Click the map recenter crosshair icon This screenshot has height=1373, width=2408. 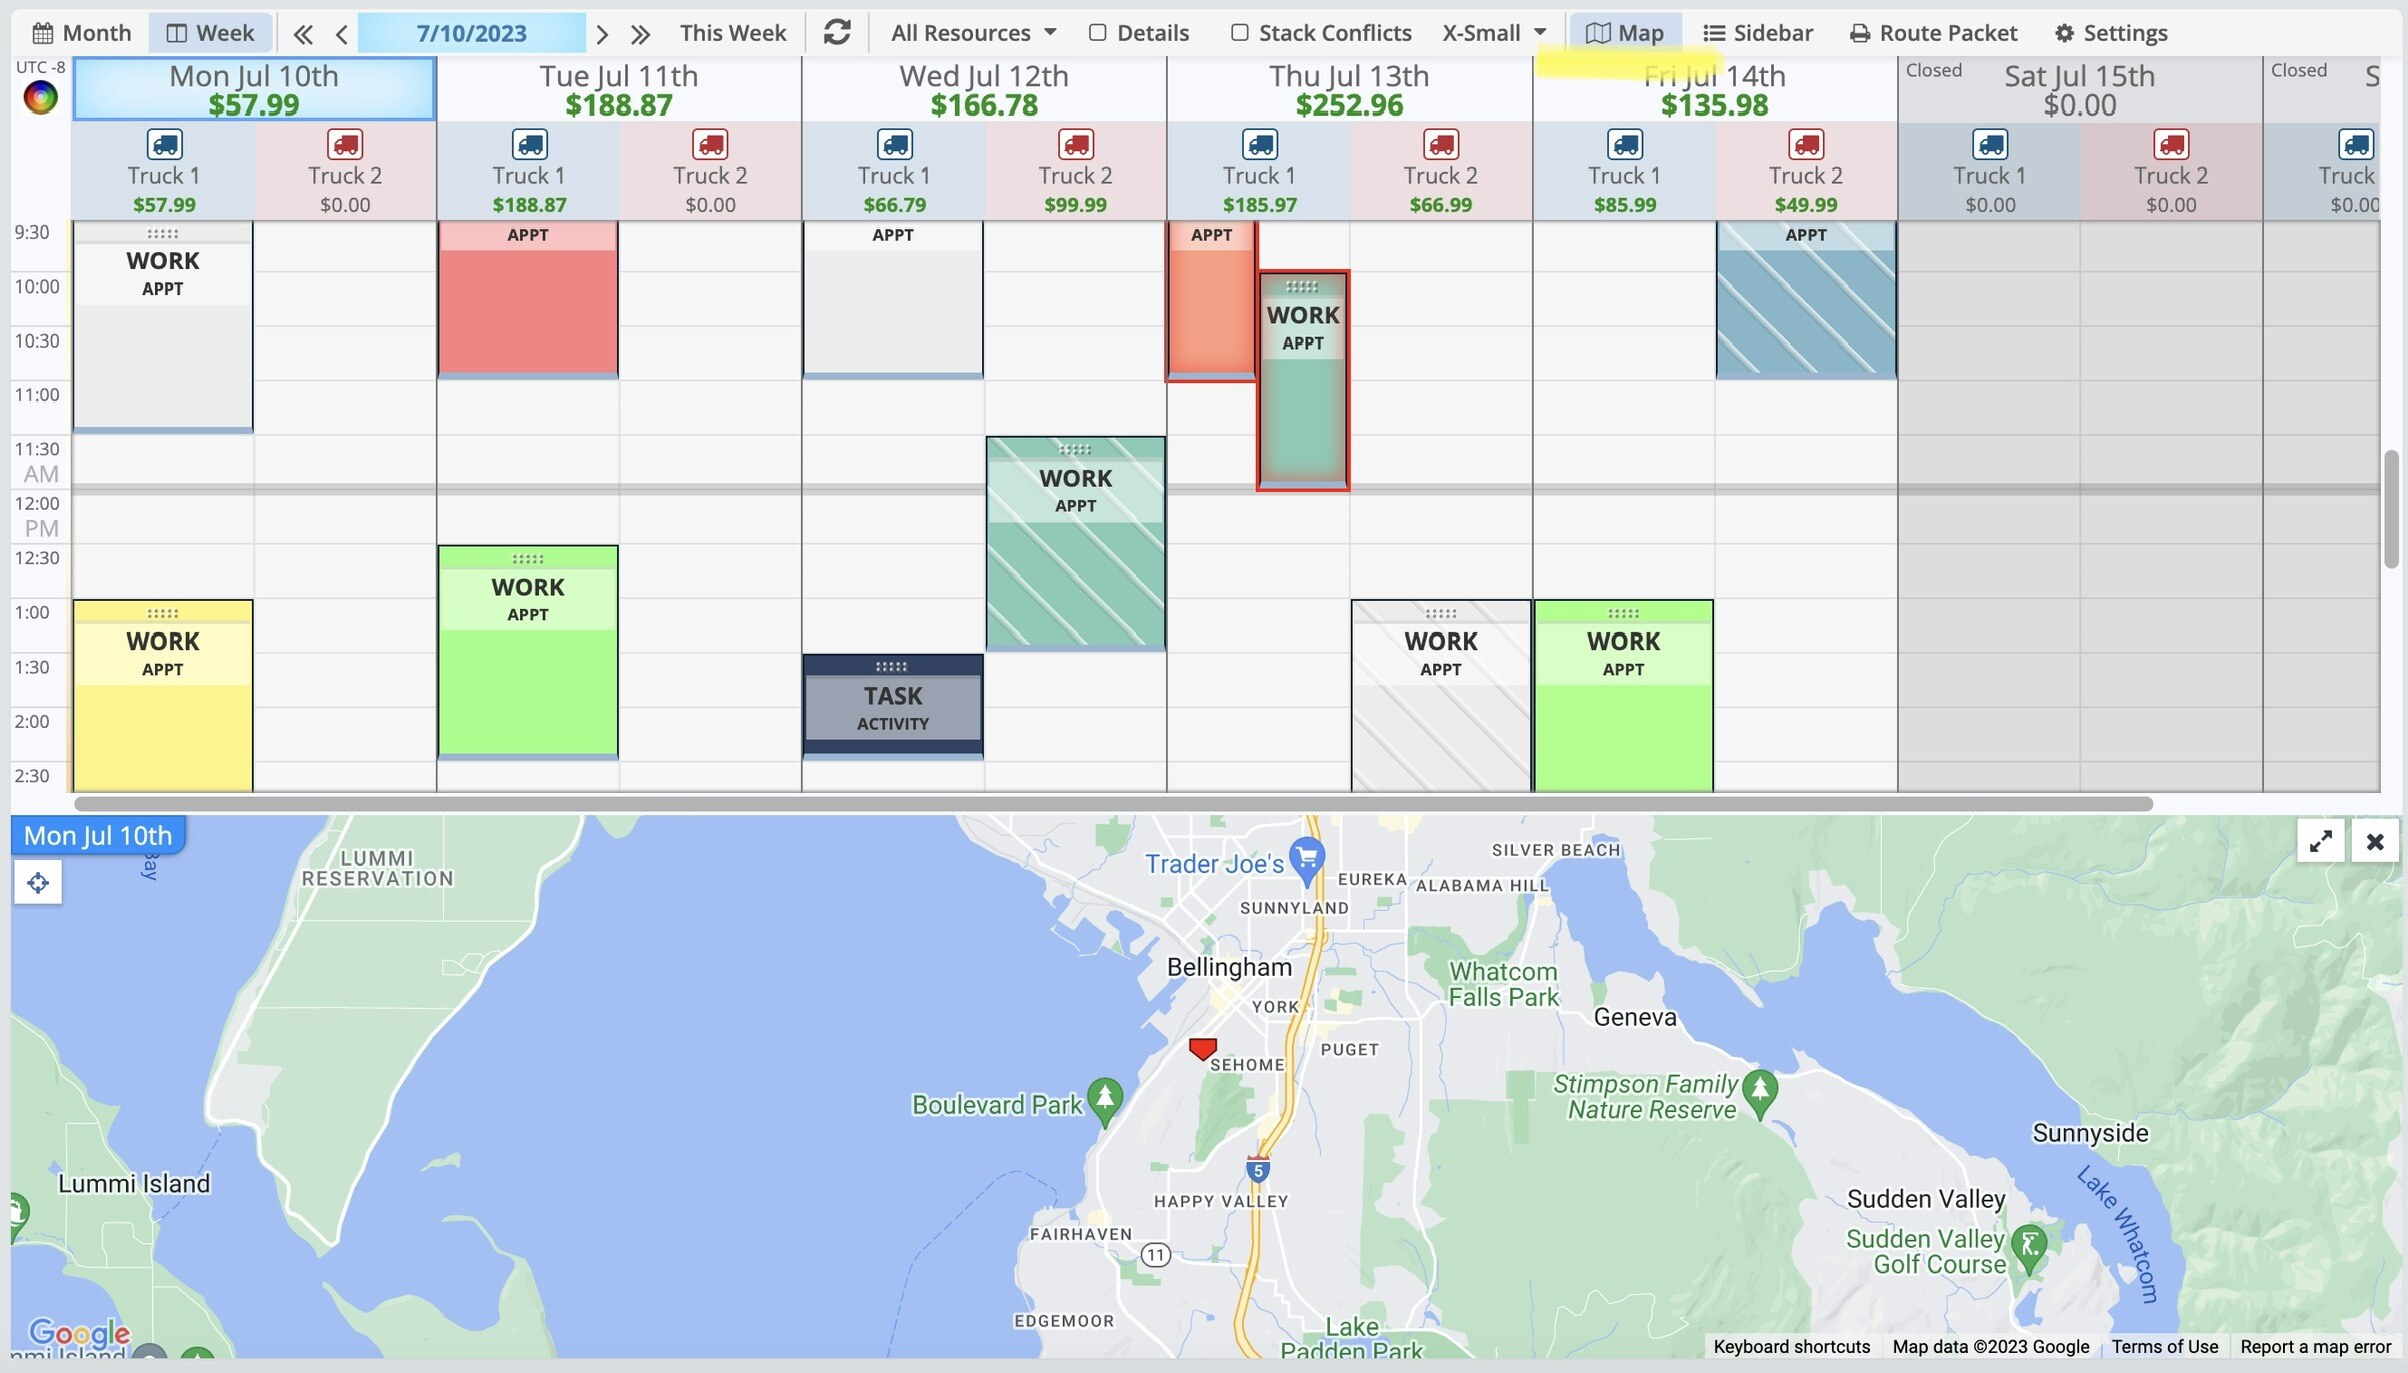click(x=38, y=883)
